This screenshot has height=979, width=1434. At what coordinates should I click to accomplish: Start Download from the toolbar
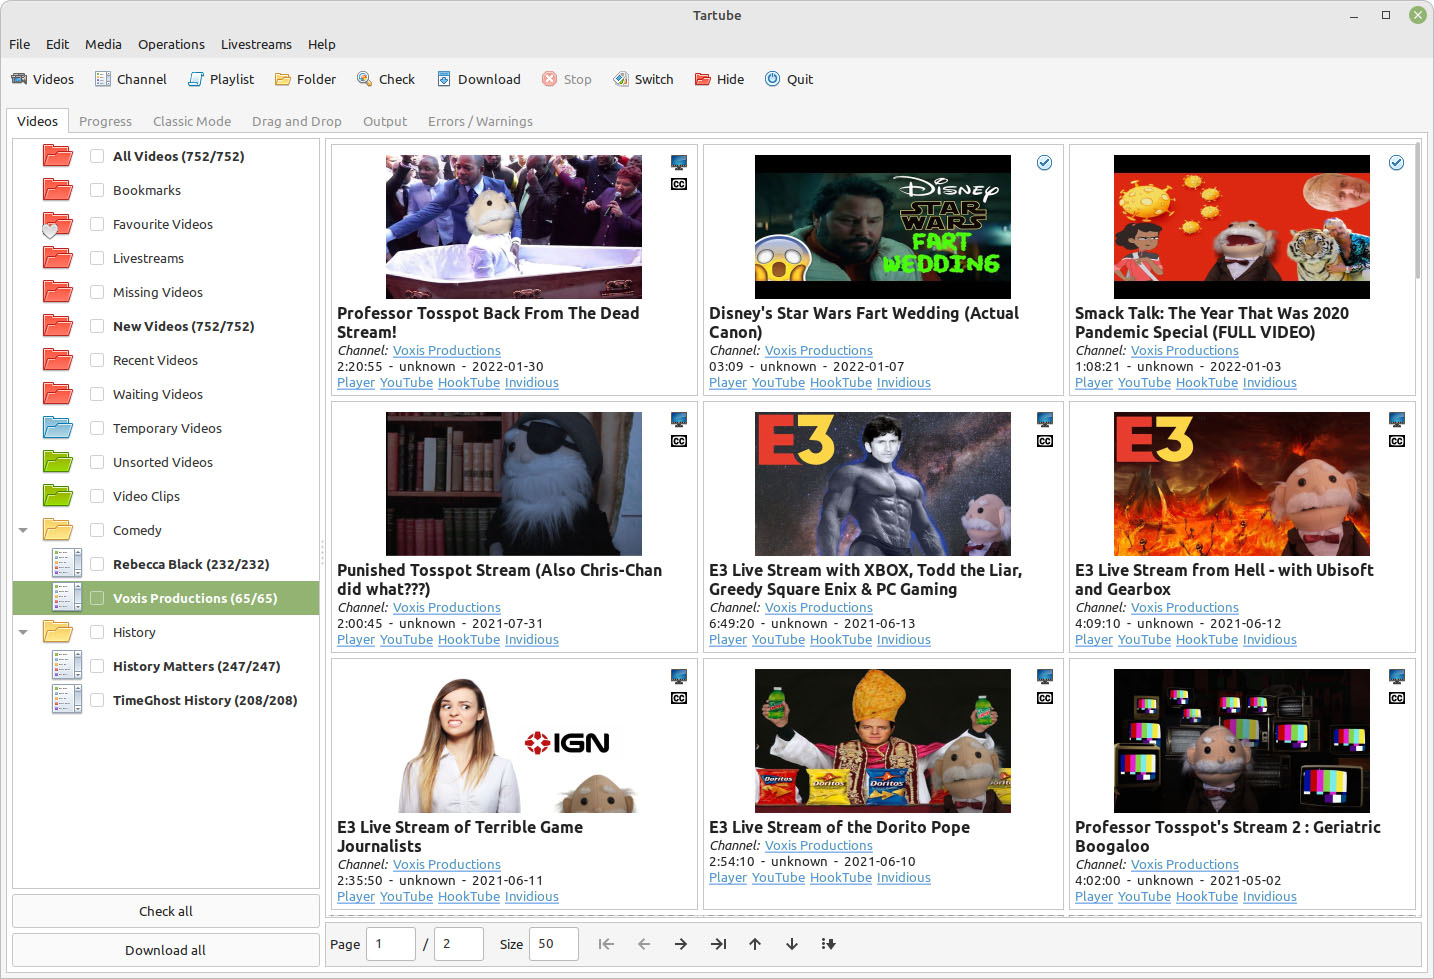coord(478,79)
